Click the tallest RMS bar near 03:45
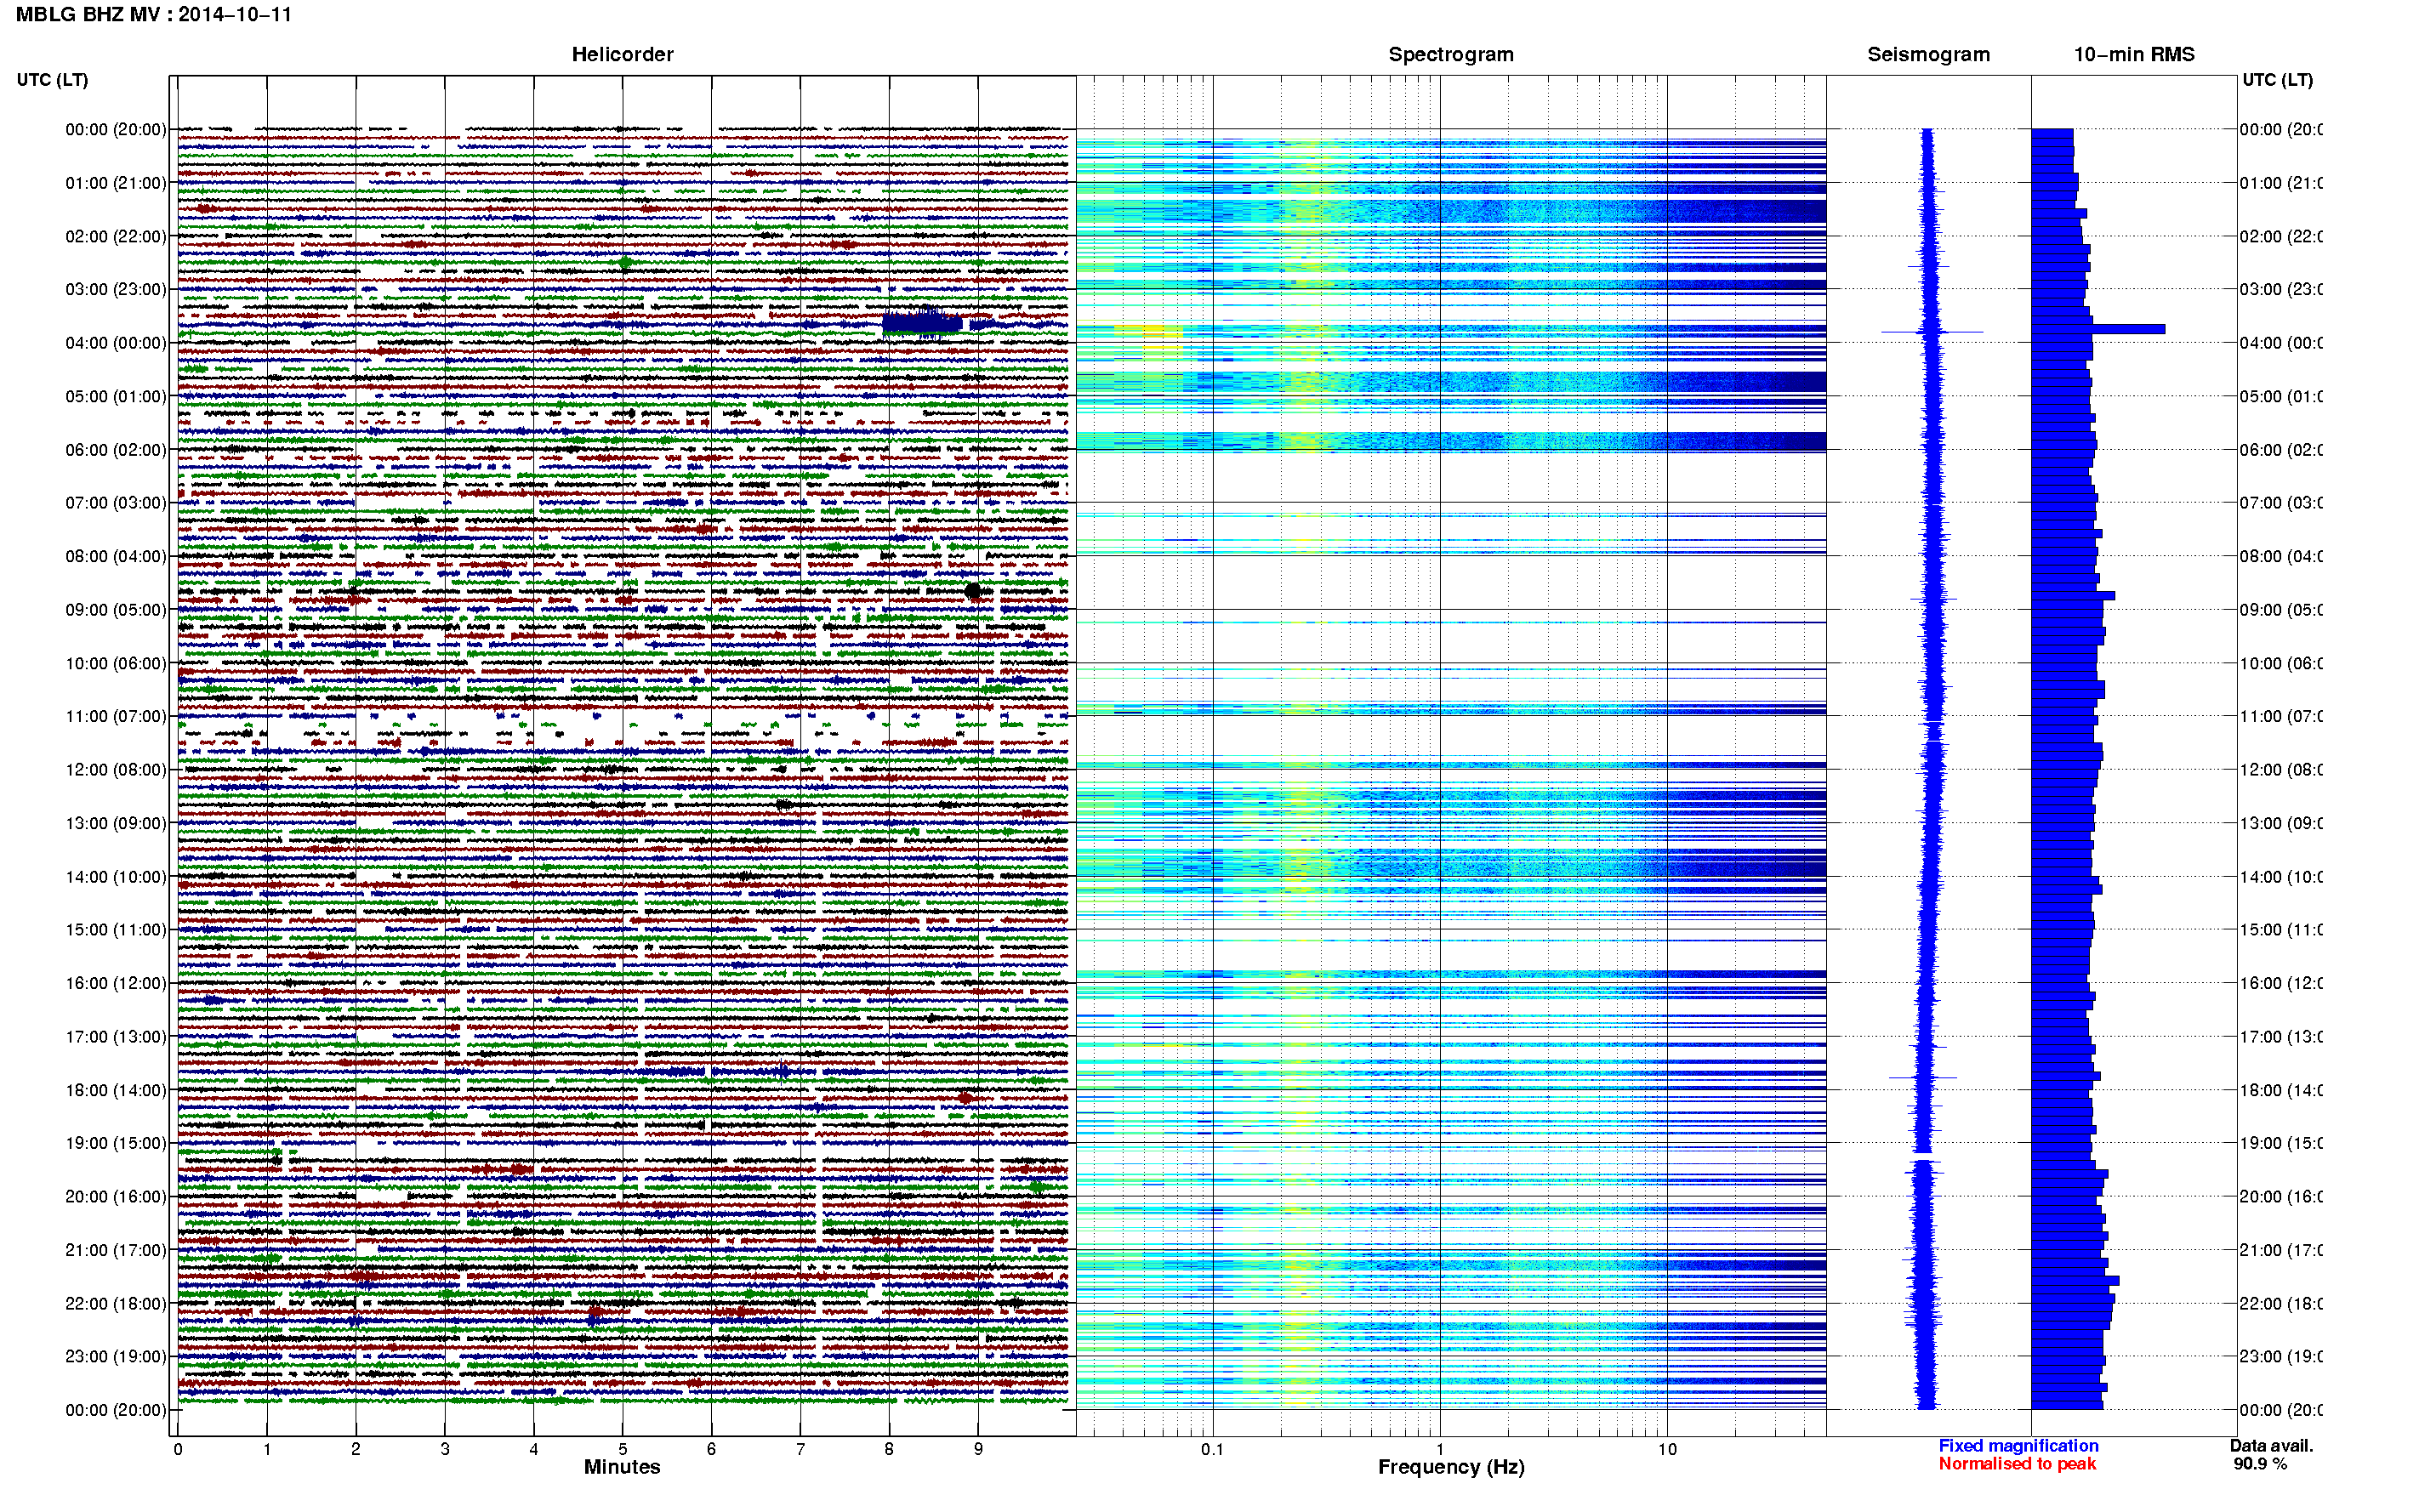 [2098, 329]
